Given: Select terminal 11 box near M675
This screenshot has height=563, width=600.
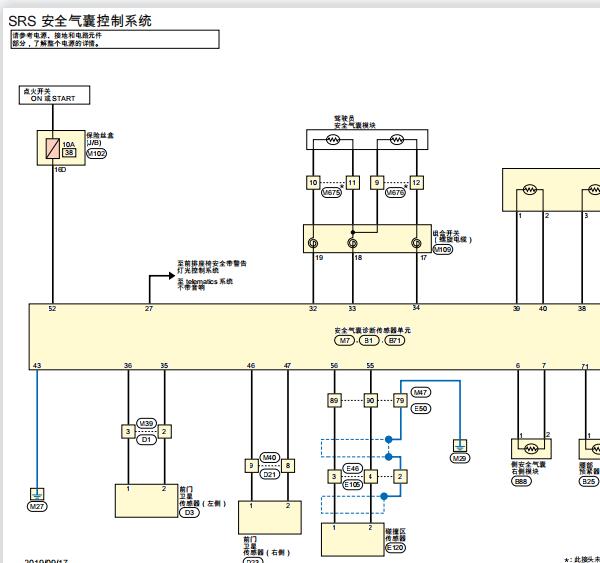Looking at the screenshot, I should [x=352, y=183].
